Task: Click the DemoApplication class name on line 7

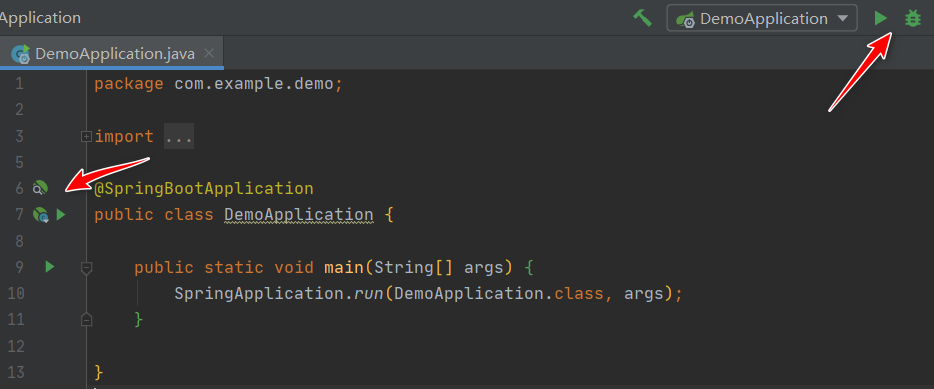Action: coord(299,214)
